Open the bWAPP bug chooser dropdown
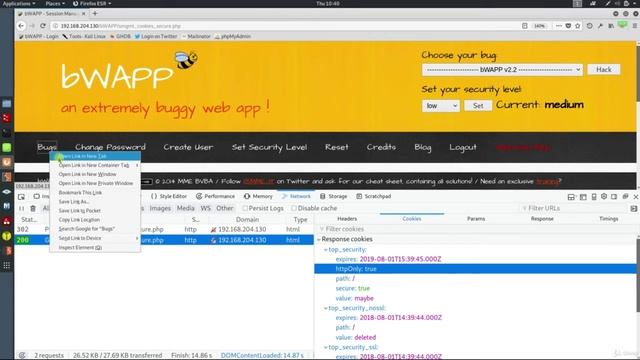 point(502,70)
